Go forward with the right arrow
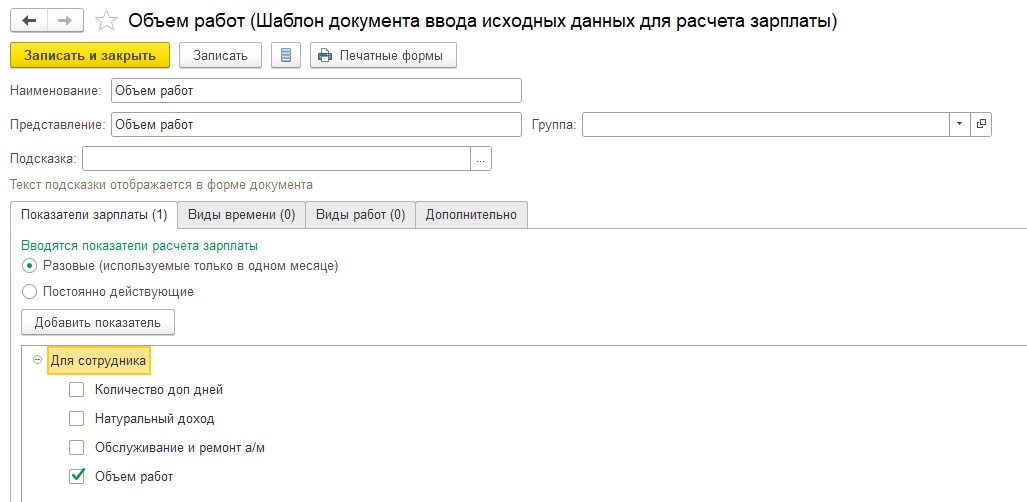Screen dimensions: 1027x502 coord(64,21)
